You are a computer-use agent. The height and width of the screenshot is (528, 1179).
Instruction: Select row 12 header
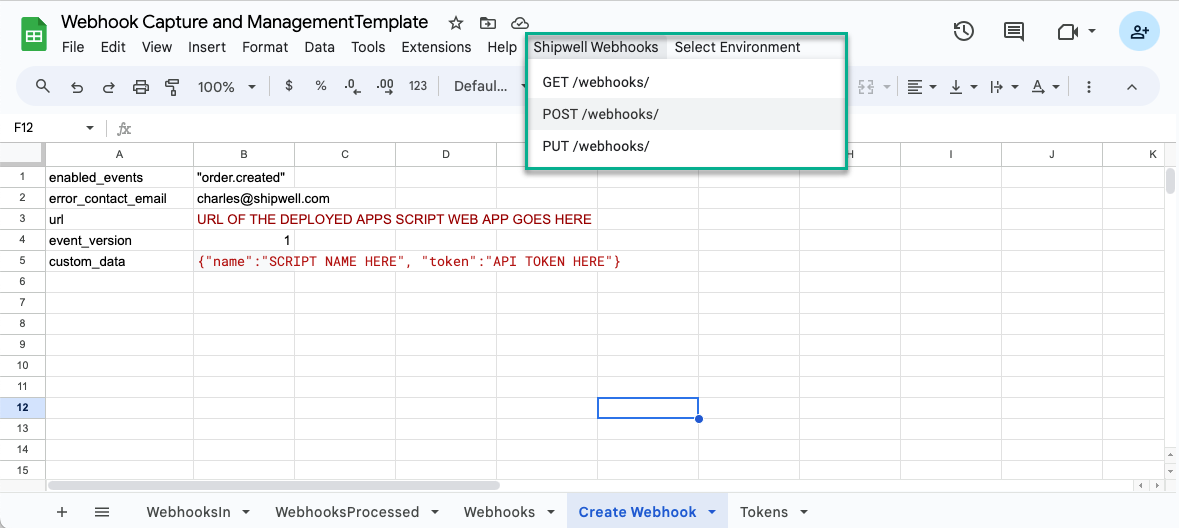coord(23,407)
